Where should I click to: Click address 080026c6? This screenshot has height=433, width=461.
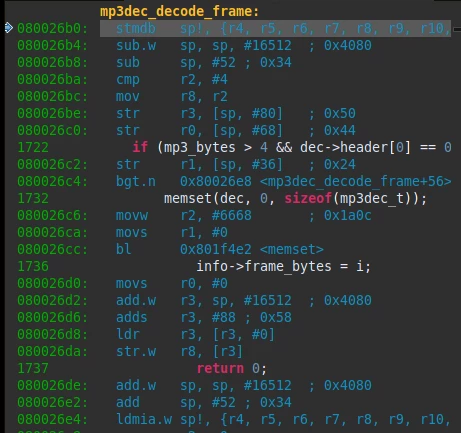click(52, 216)
